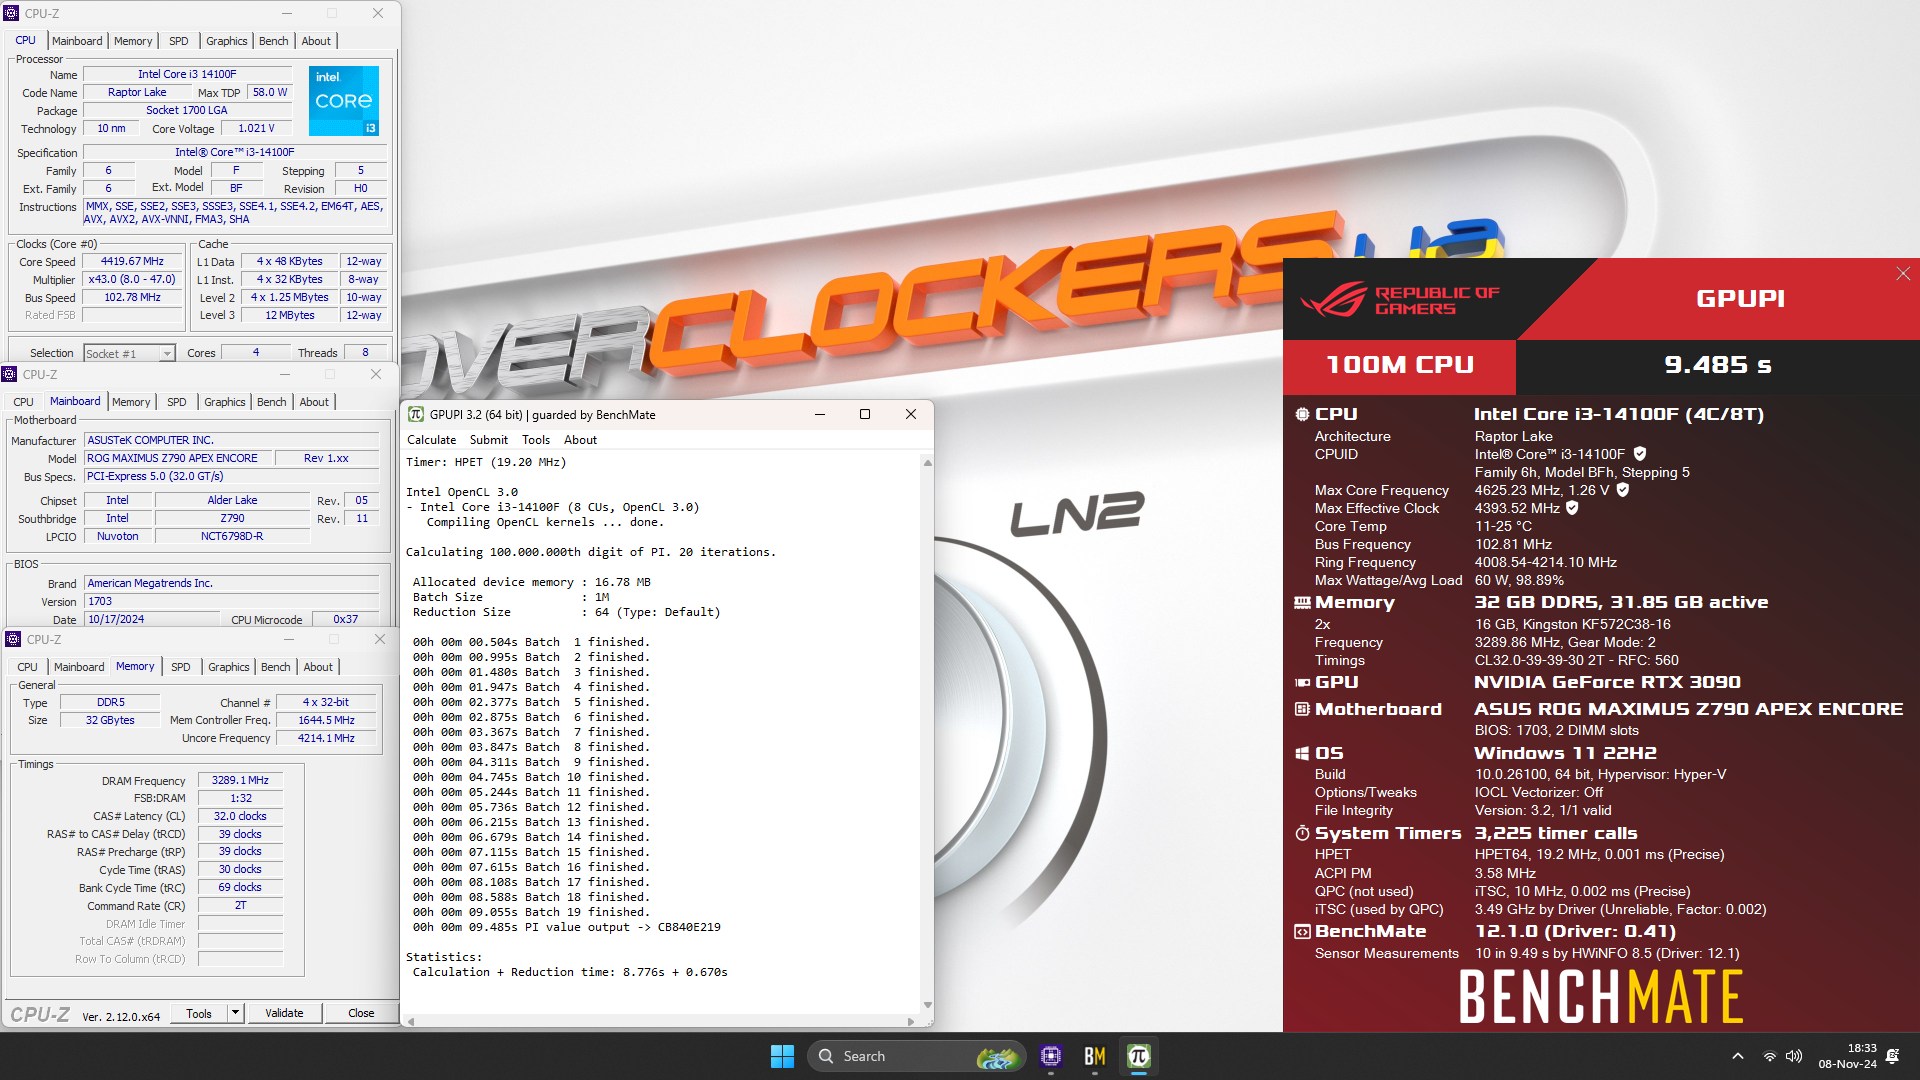Image resolution: width=1920 pixels, height=1080 pixels.
Task: Open the CPU-Z taskbar icon
Action: (x=1050, y=1056)
